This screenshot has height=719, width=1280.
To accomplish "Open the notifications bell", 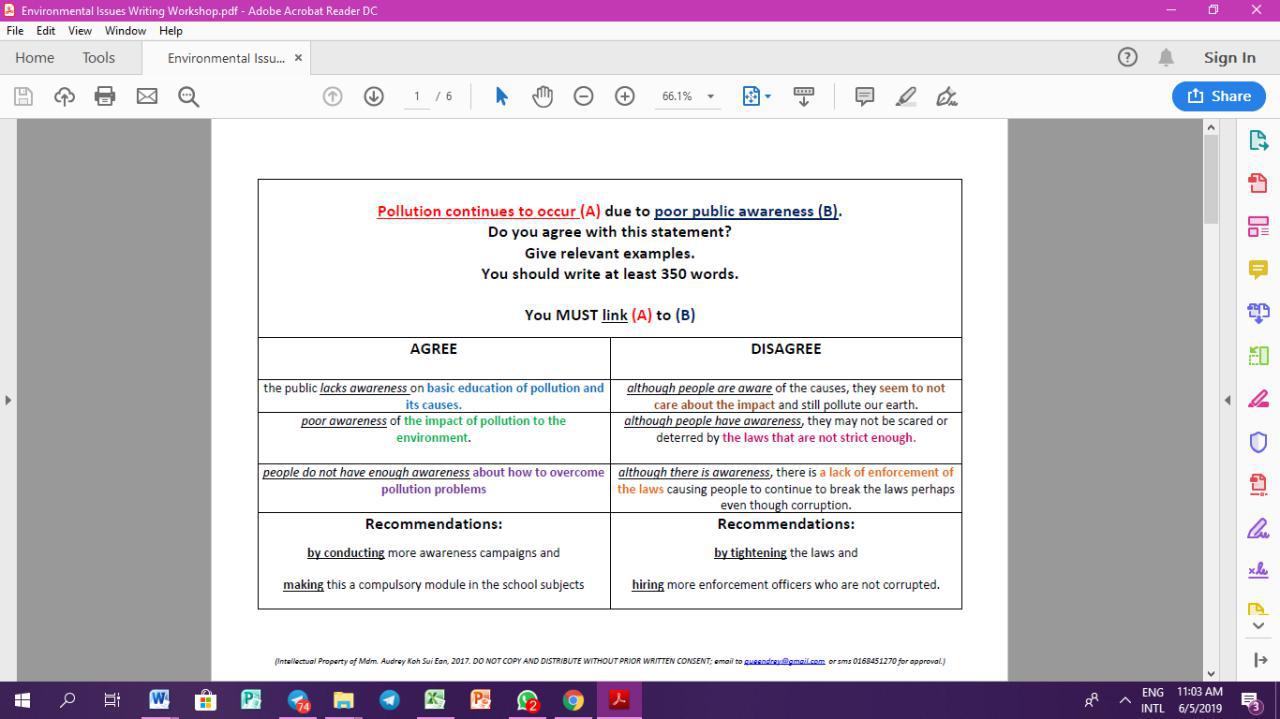I will click(x=1166, y=57).
